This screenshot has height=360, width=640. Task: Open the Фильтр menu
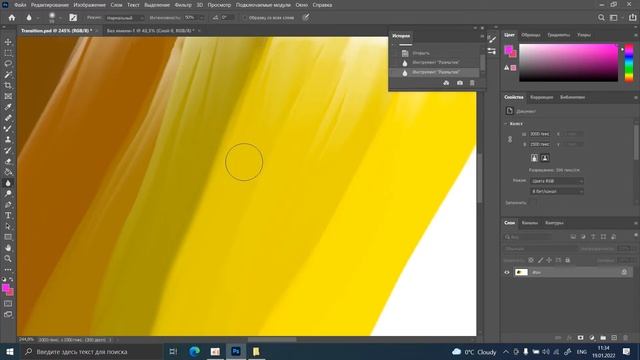(x=183, y=5)
